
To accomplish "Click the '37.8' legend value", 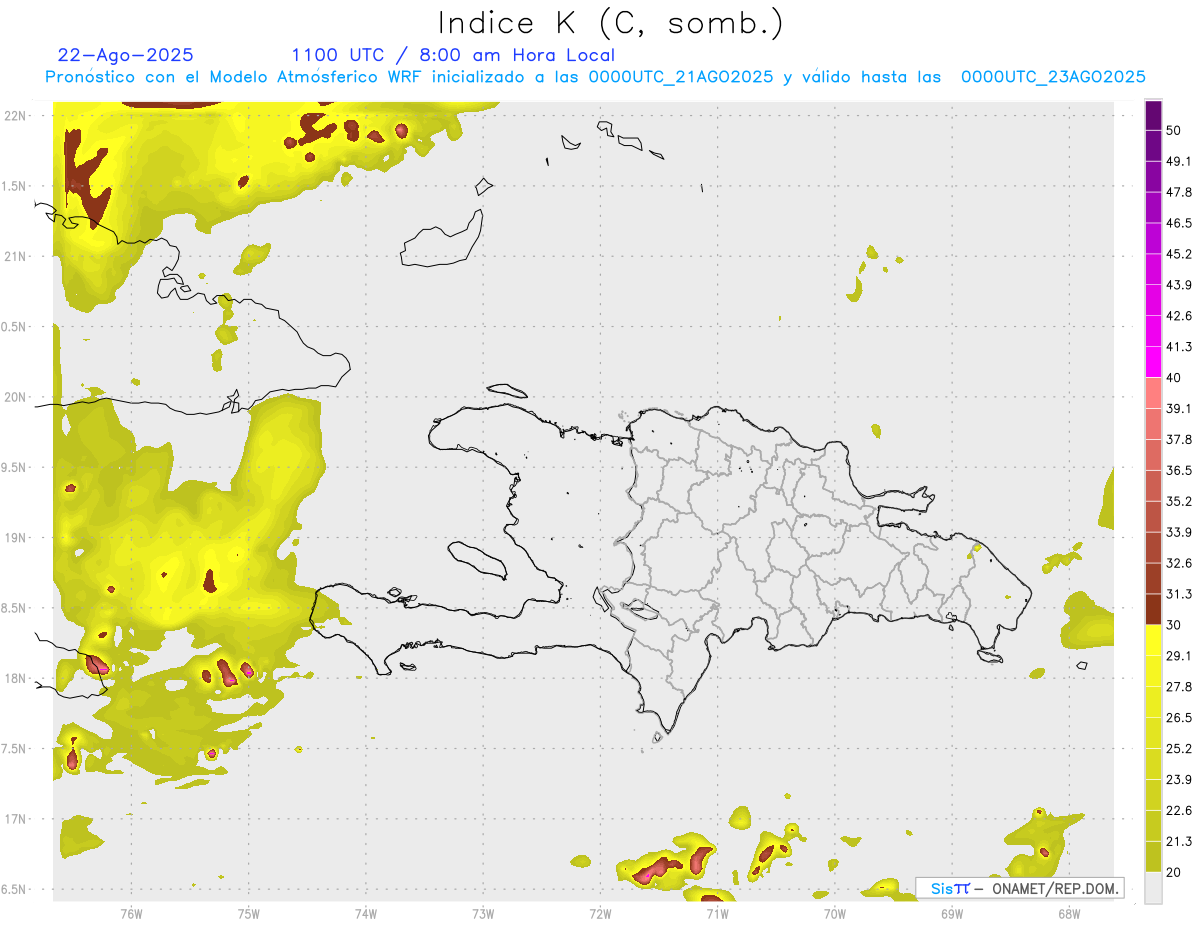I will (x=1179, y=439).
